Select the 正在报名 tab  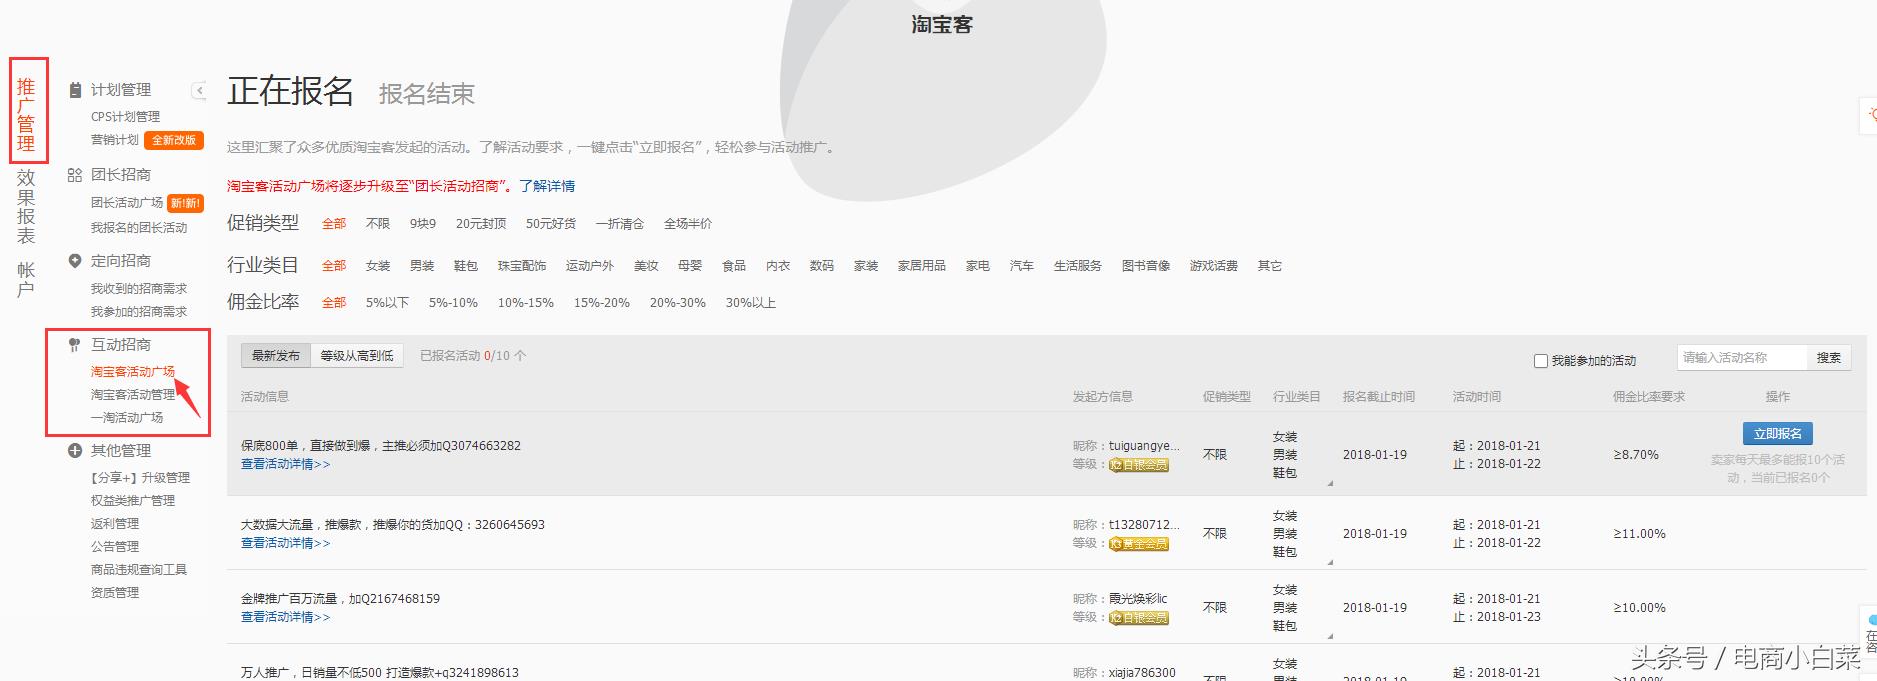[x=290, y=91]
